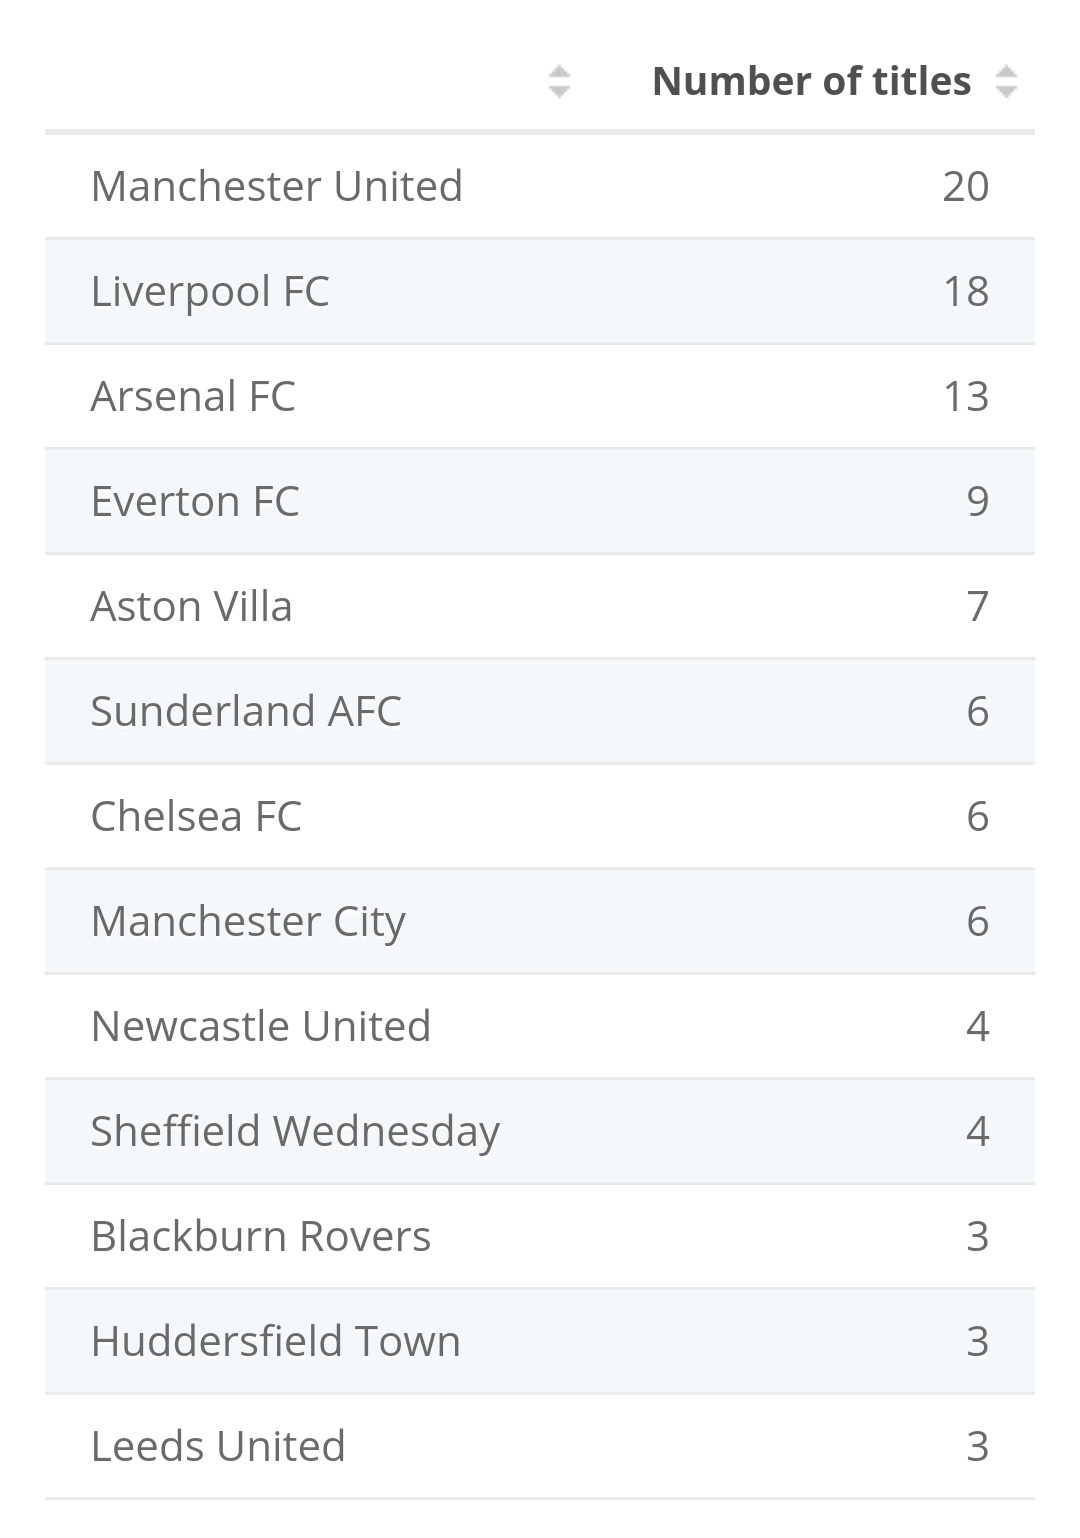Image resolution: width=1080 pixels, height=1538 pixels.
Task: Sort by Number of titles arrows
Action: [1006, 82]
